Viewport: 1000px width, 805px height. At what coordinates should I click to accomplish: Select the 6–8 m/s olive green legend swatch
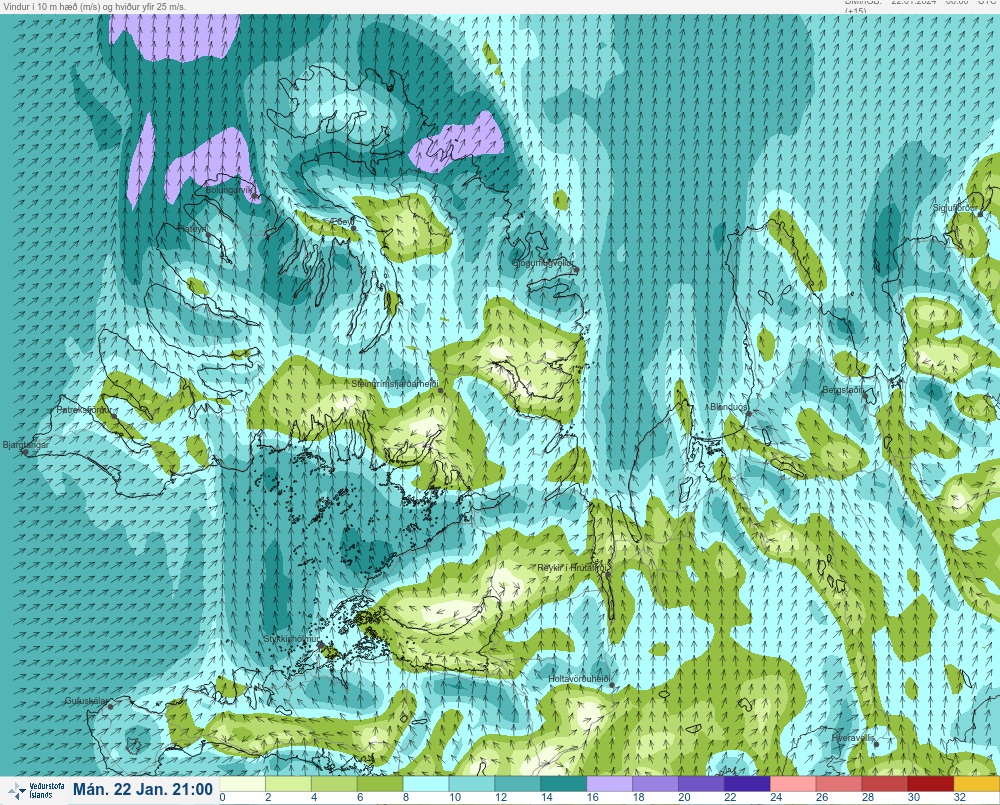pos(380,784)
